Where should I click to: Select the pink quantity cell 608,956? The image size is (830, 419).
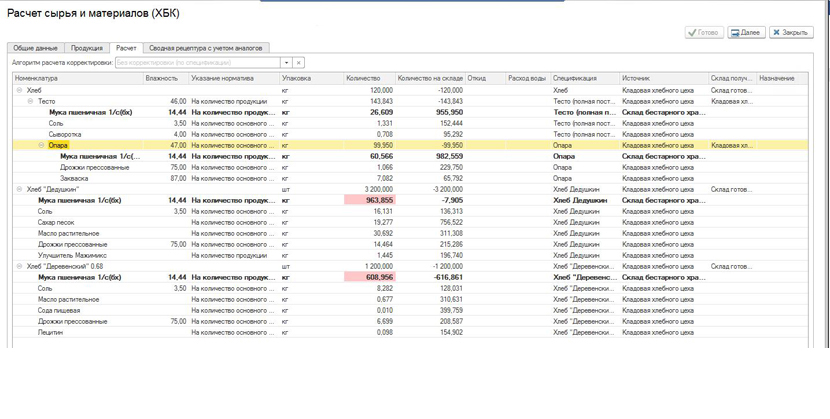[x=370, y=277]
